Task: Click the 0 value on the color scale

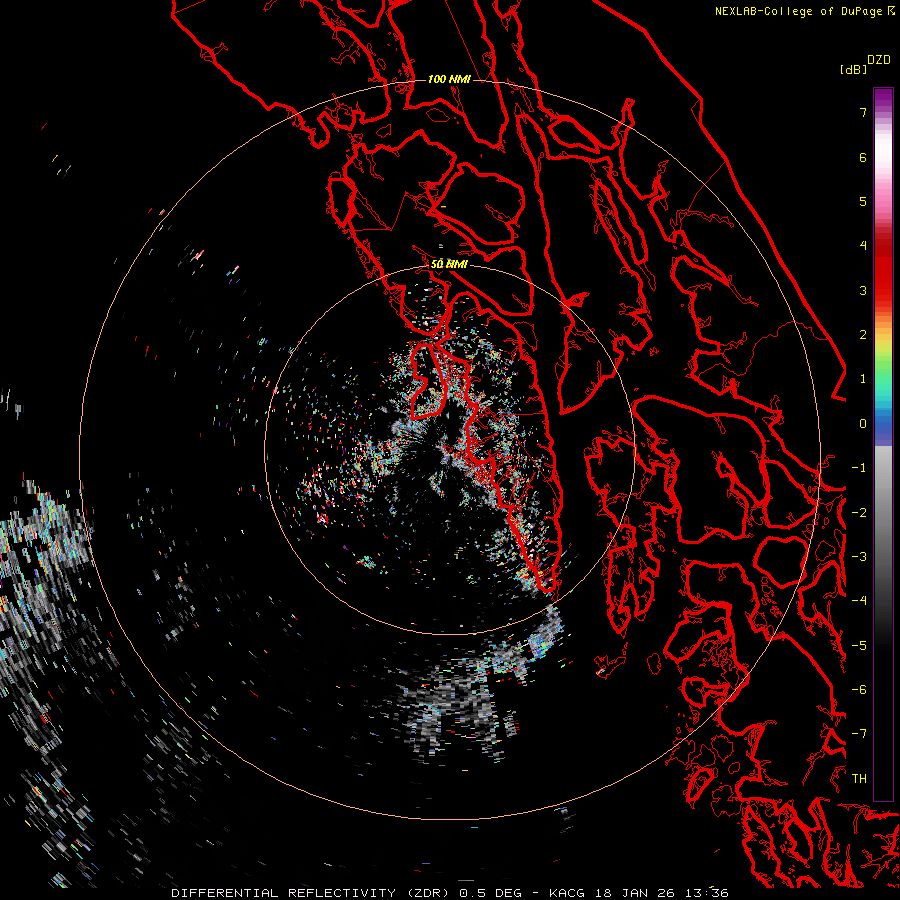Action: click(x=863, y=423)
